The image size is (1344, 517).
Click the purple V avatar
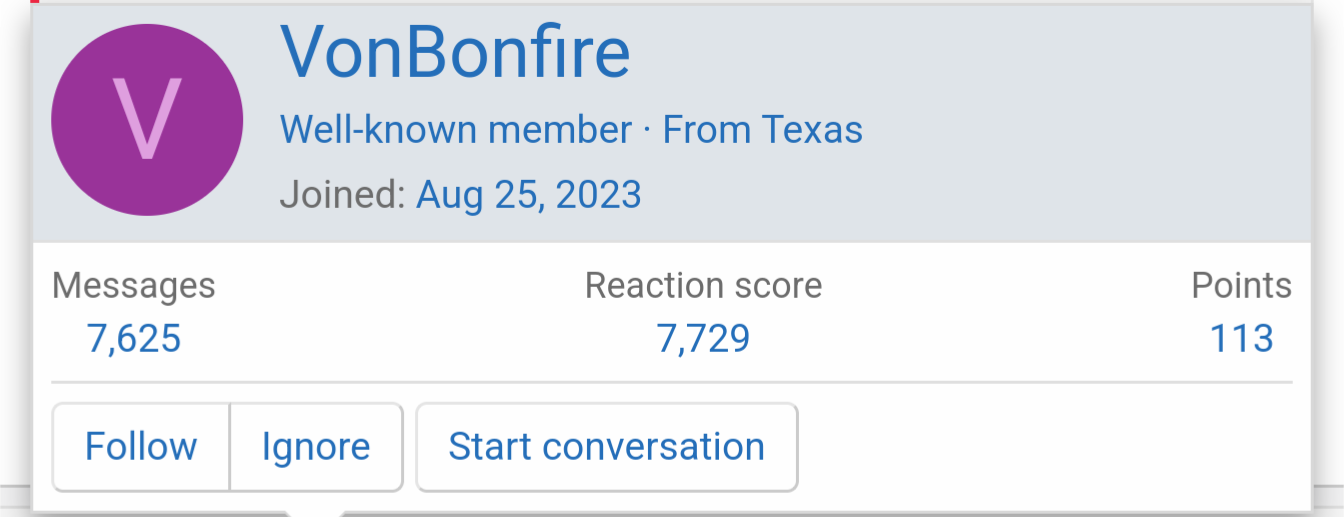tap(146, 120)
